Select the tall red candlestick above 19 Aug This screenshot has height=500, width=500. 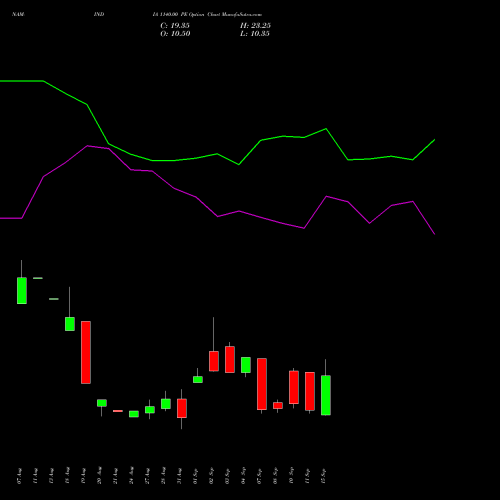(x=86, y=352)
